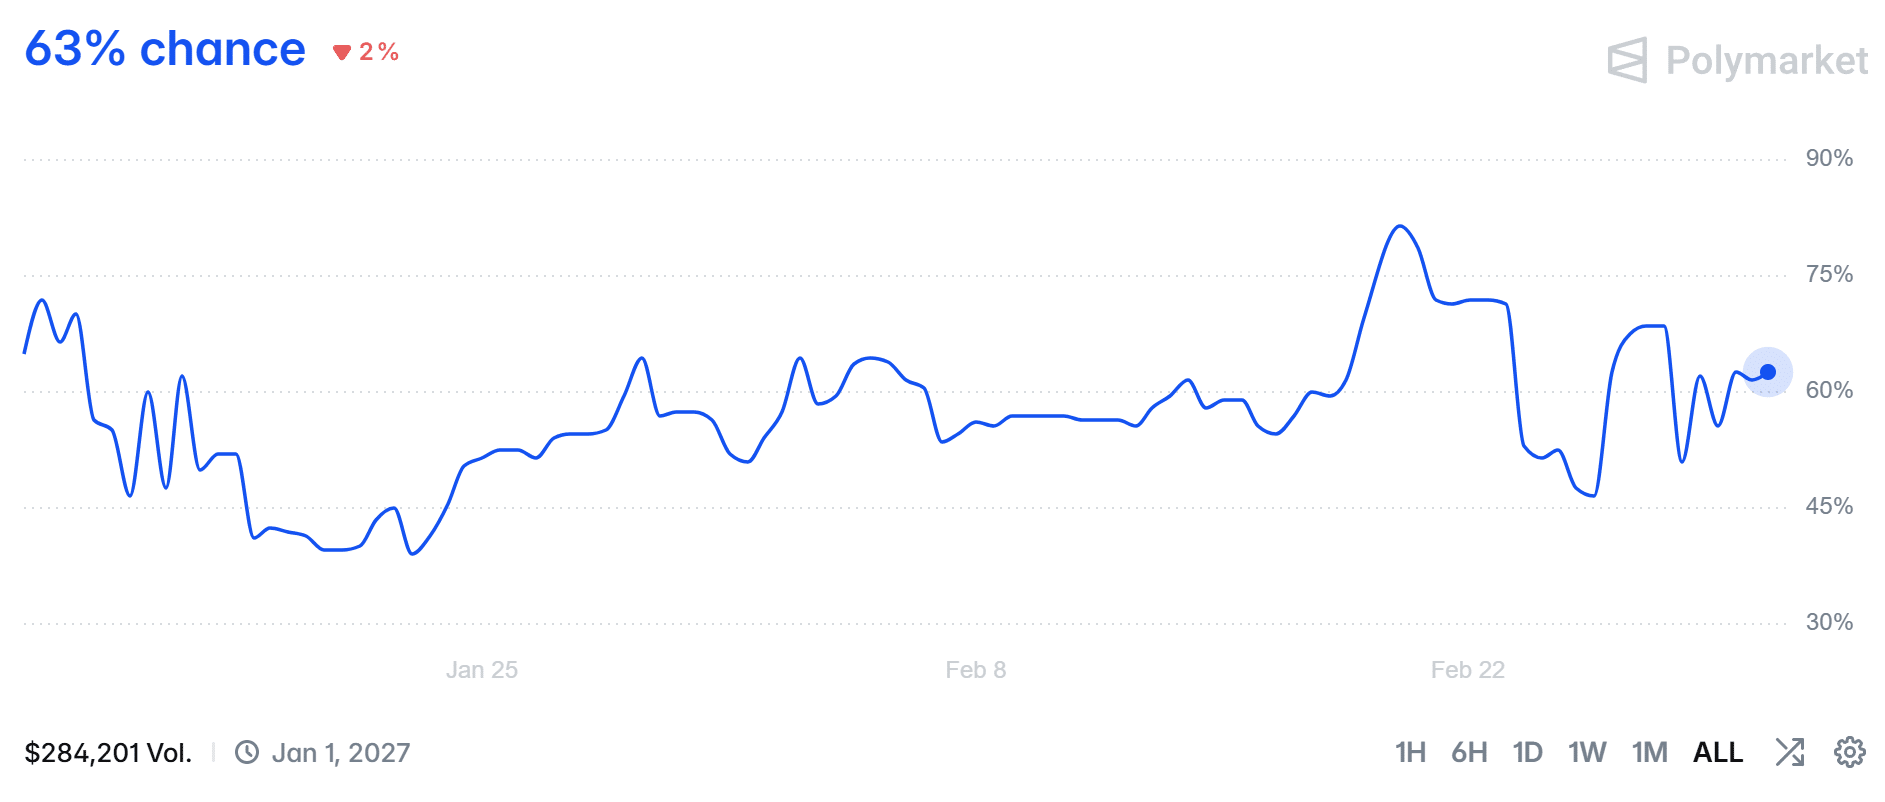The height and width of the screenshot is (802, 1885).
Task: Click the Jan 1, 2027 end date
Action: click(x=341, y=753)
